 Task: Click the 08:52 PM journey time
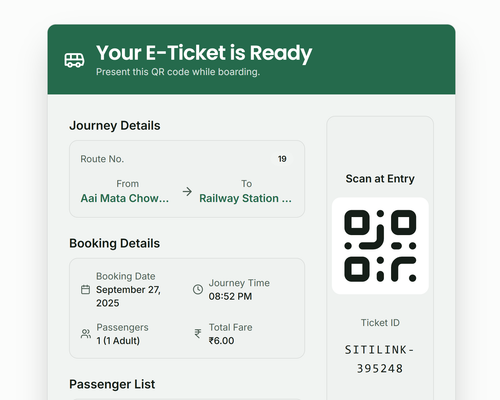[230, 296]
